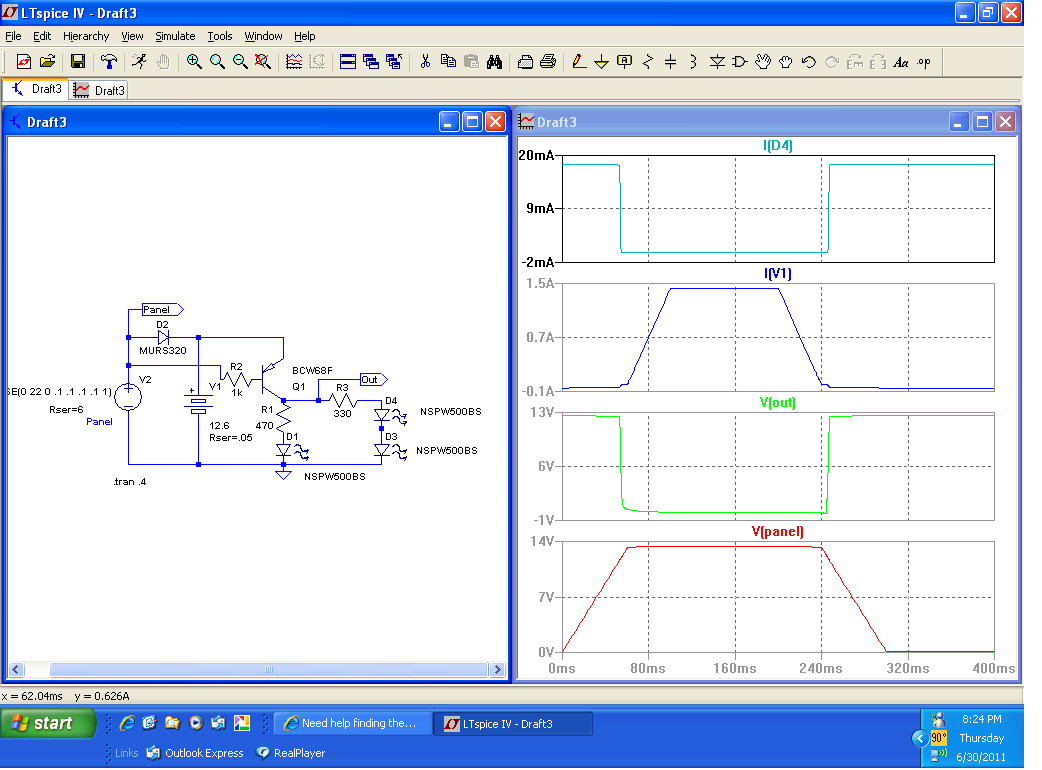Select the Move open-hand tool
This screenshot has width=1042, height=770.
(x=763, y=62)
